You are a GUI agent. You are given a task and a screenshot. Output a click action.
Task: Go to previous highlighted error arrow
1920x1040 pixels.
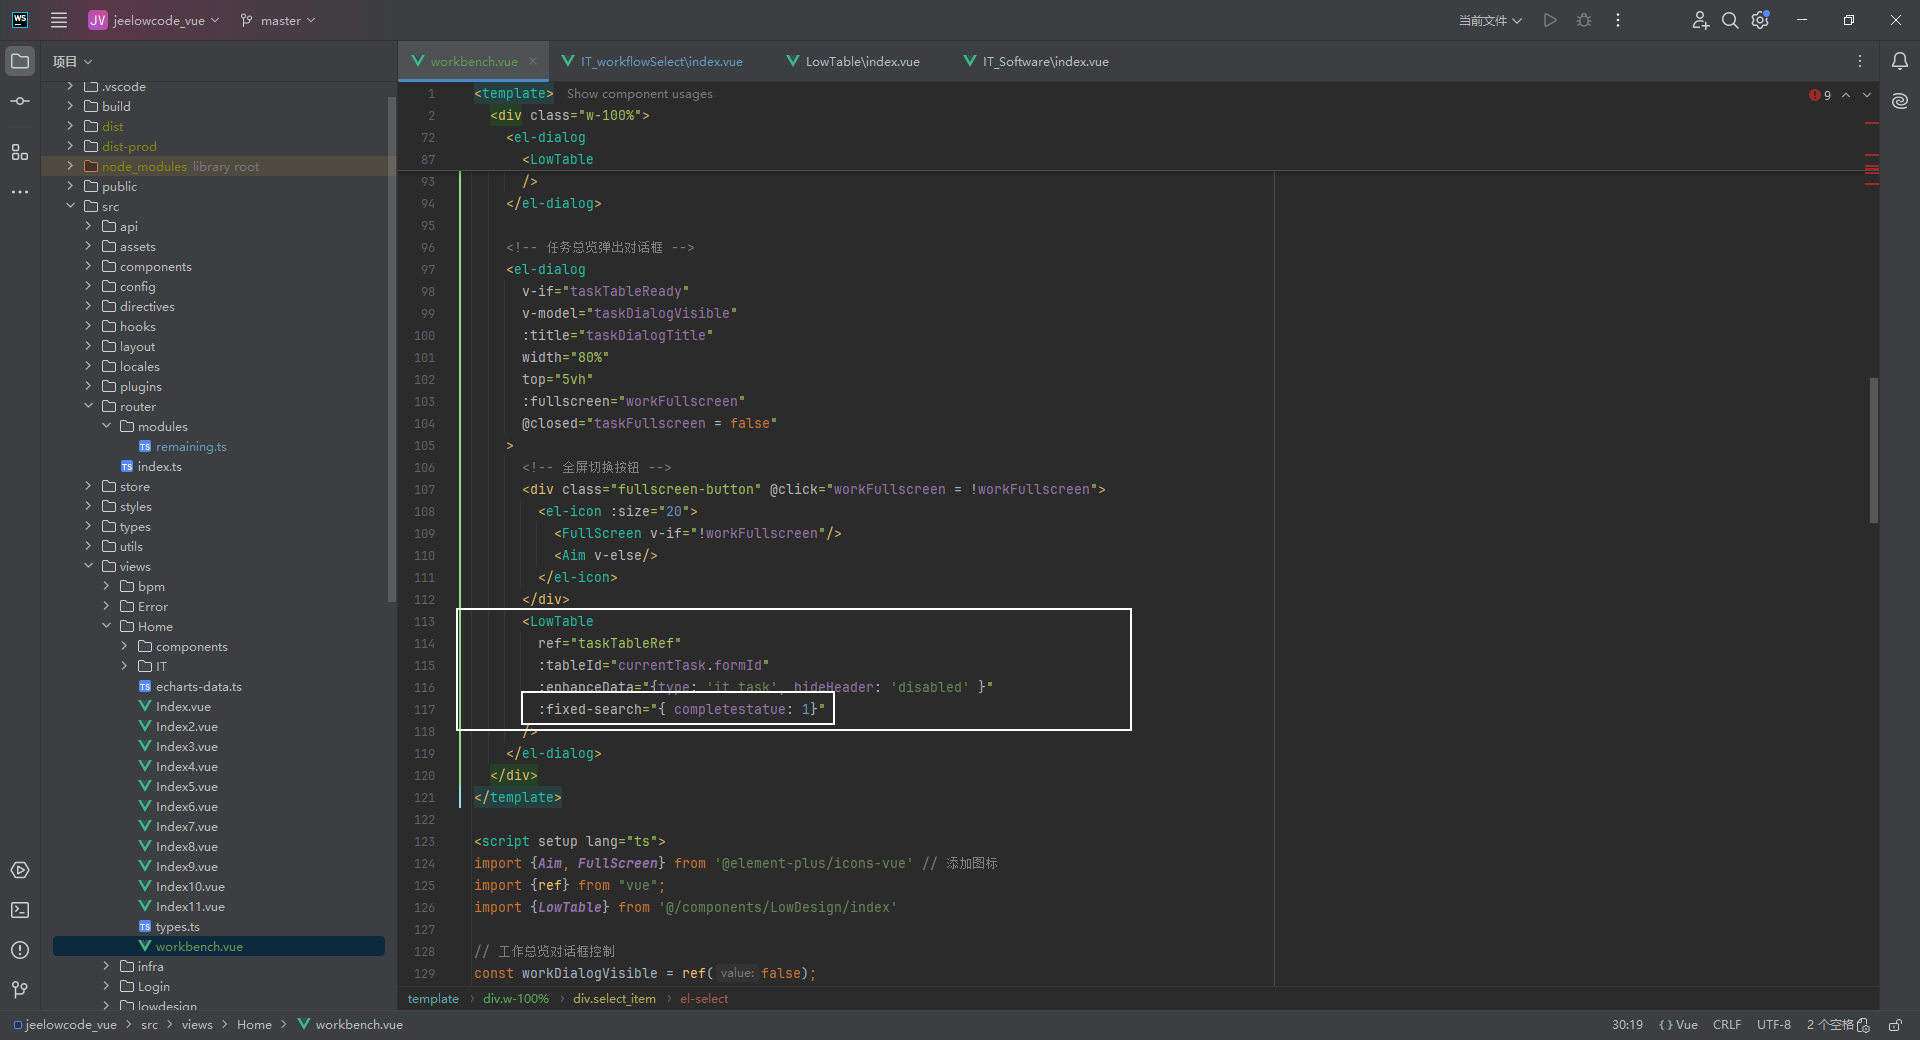[1846, 95]
